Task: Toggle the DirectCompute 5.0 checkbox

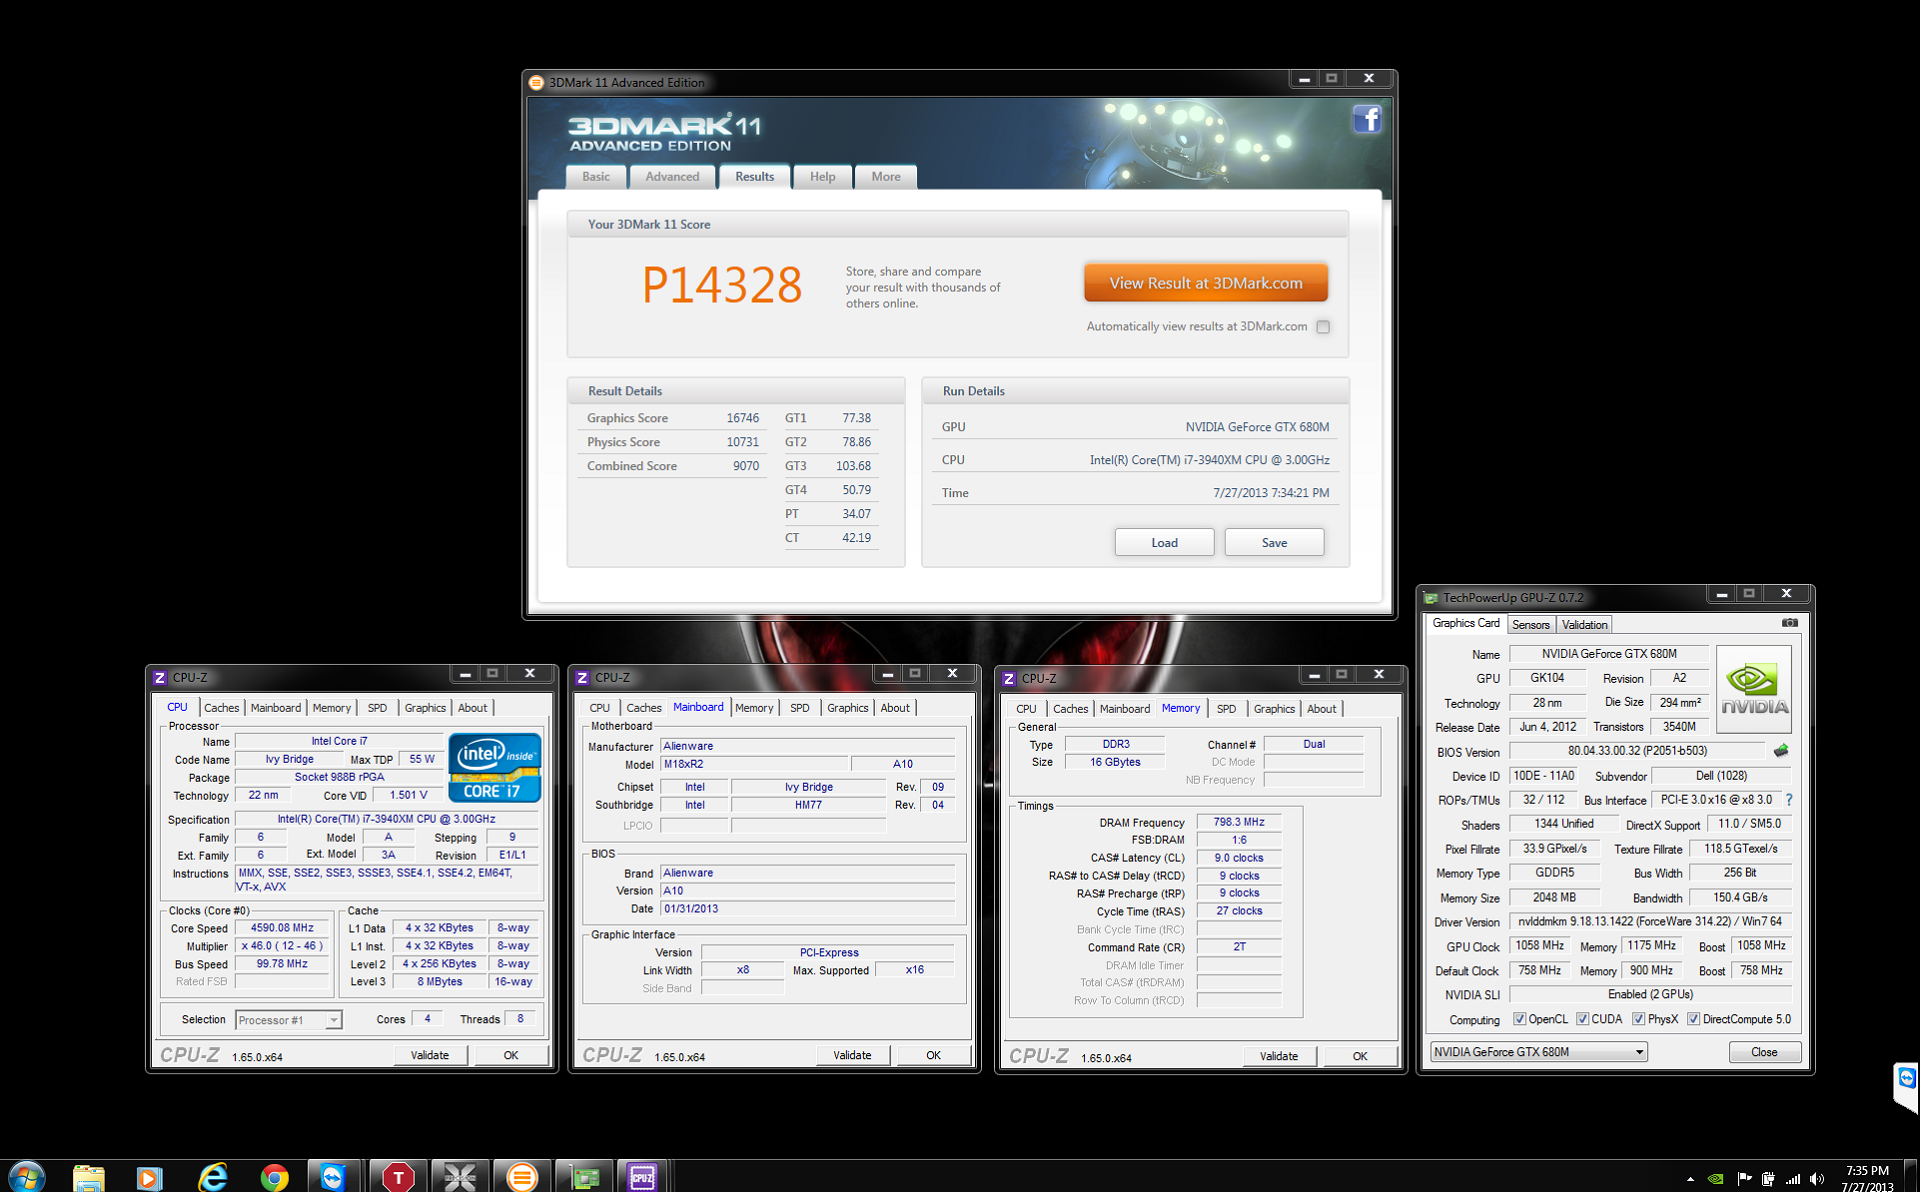Action: (x=1694, y=1019)
